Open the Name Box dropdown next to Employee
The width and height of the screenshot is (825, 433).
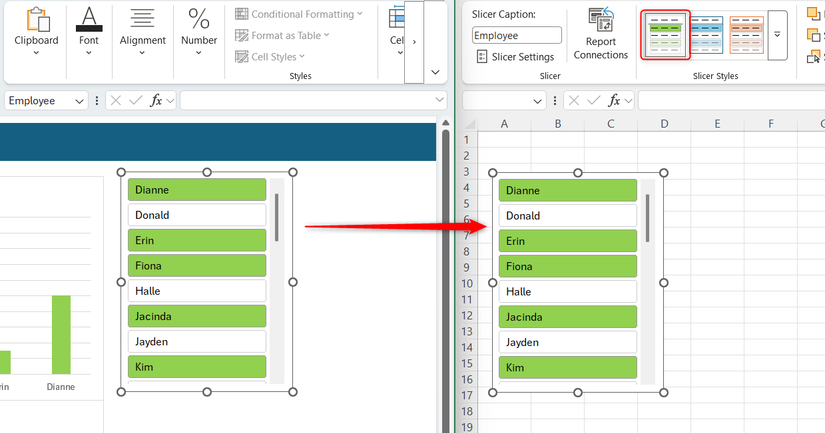point(79,100)
